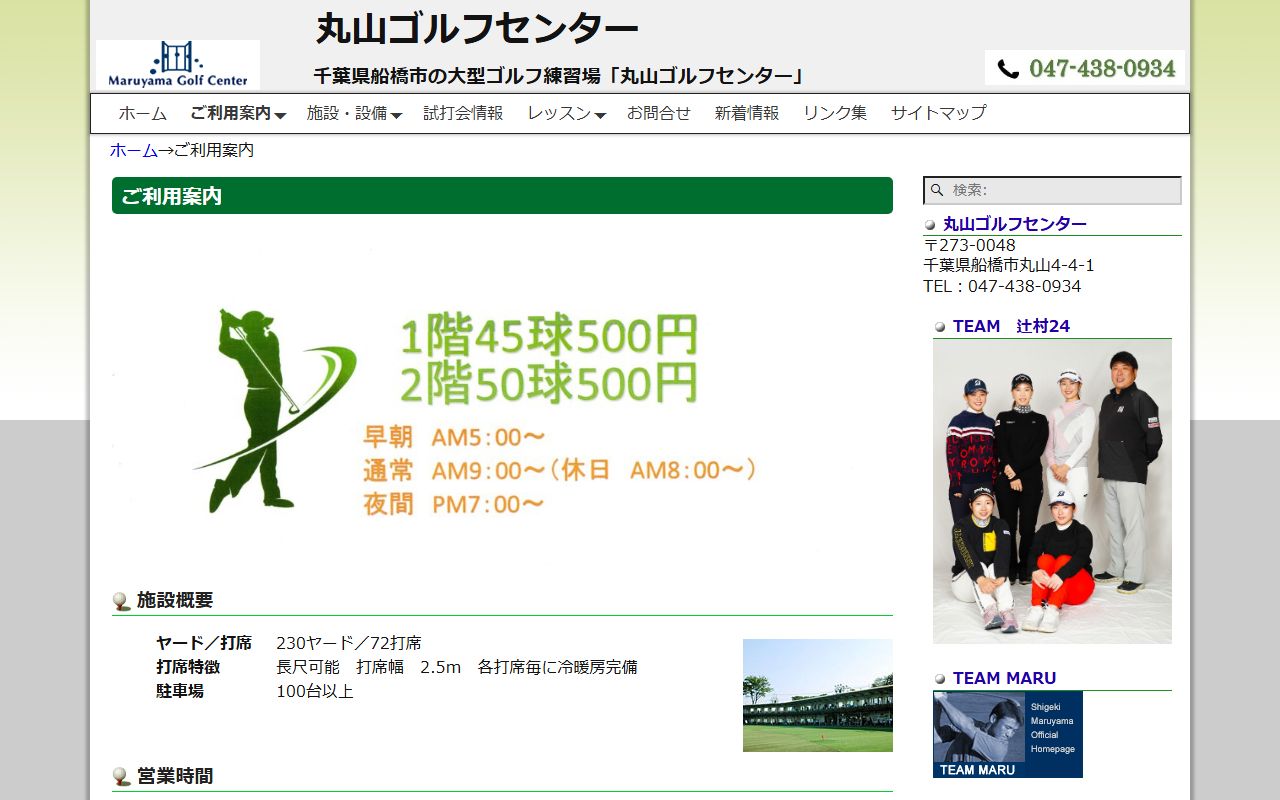Image resolution: width=1280 pixels, height=800 pixels.
Task: Focus the 検索 search field
Action: click(x=1052, y=190)
